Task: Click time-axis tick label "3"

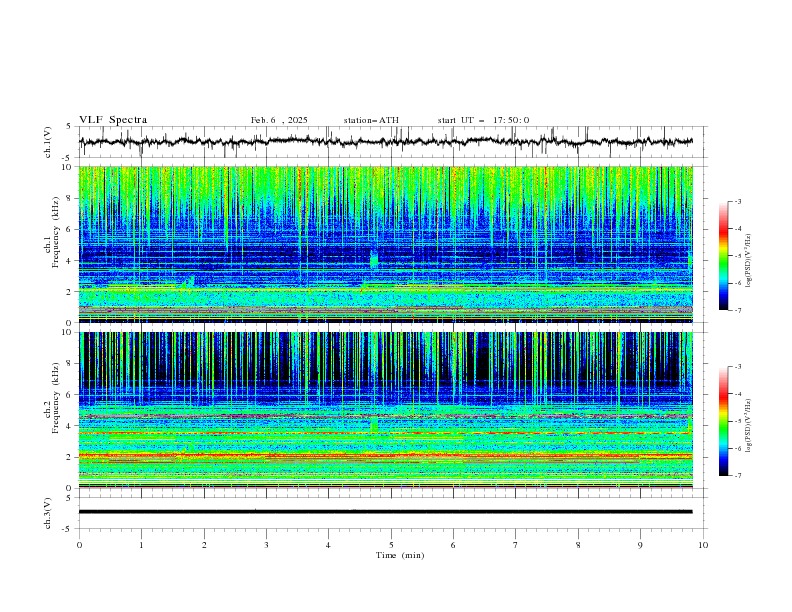Action: [266, 545]
